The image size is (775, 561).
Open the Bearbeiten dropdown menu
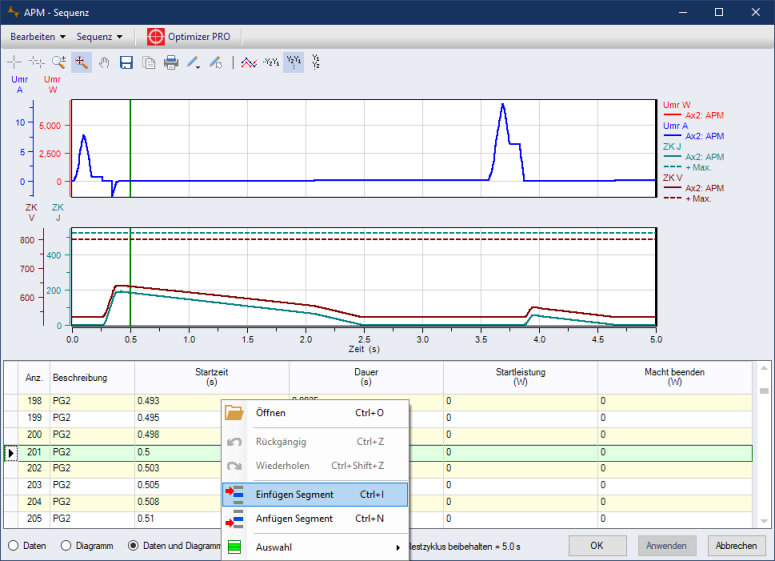[x=37, y=37]
